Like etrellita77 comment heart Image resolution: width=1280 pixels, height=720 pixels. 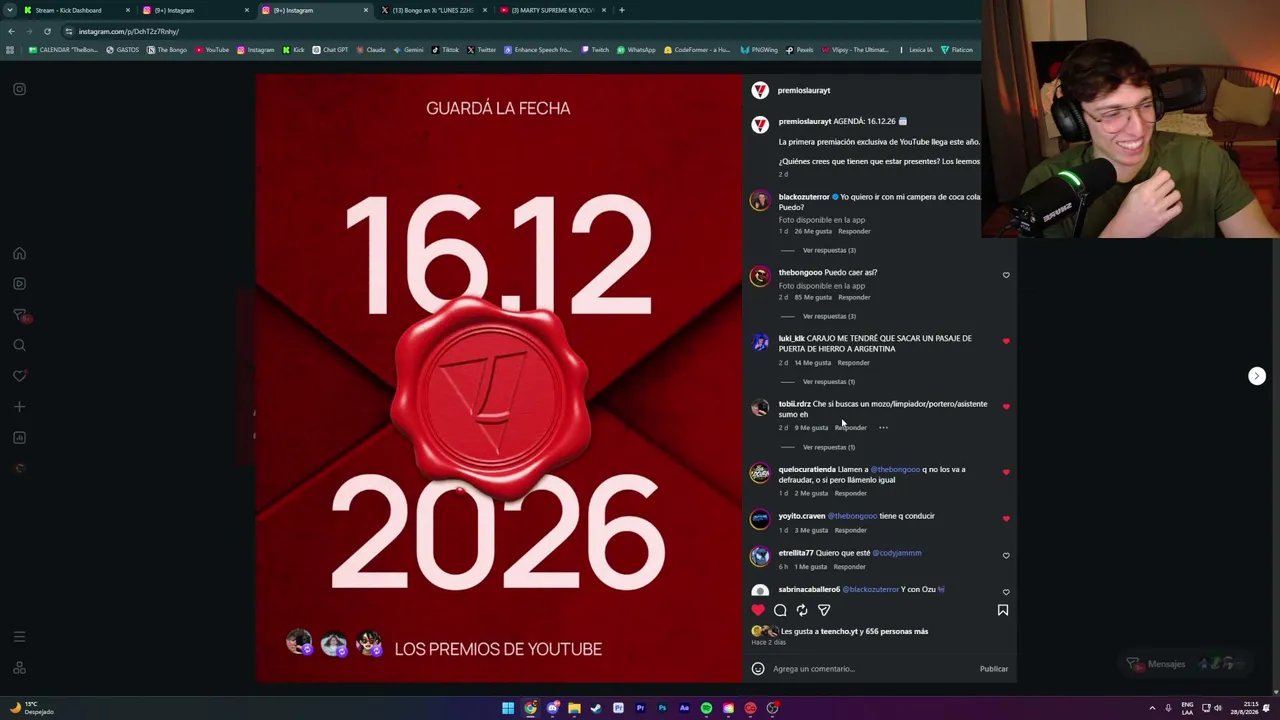[1006, 556]
